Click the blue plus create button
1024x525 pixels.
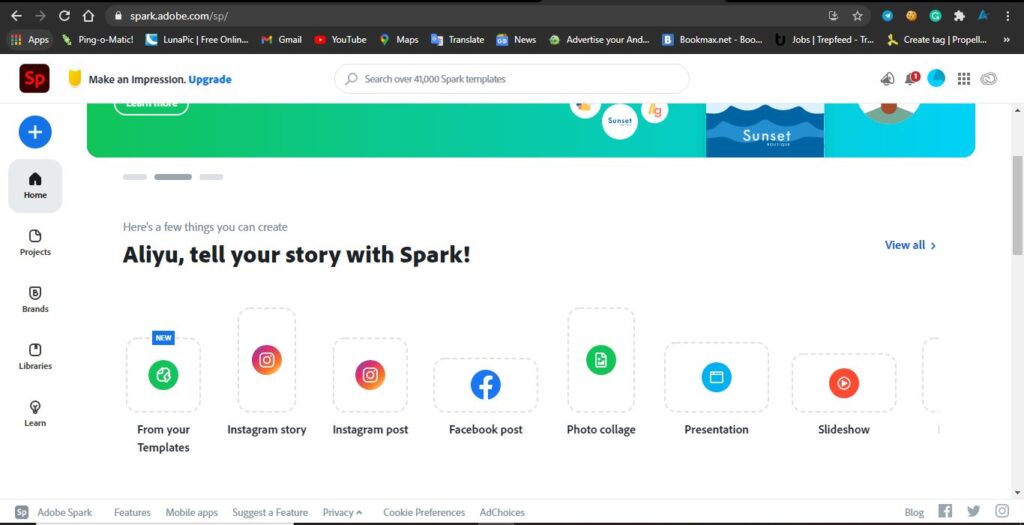coord(35,132)
